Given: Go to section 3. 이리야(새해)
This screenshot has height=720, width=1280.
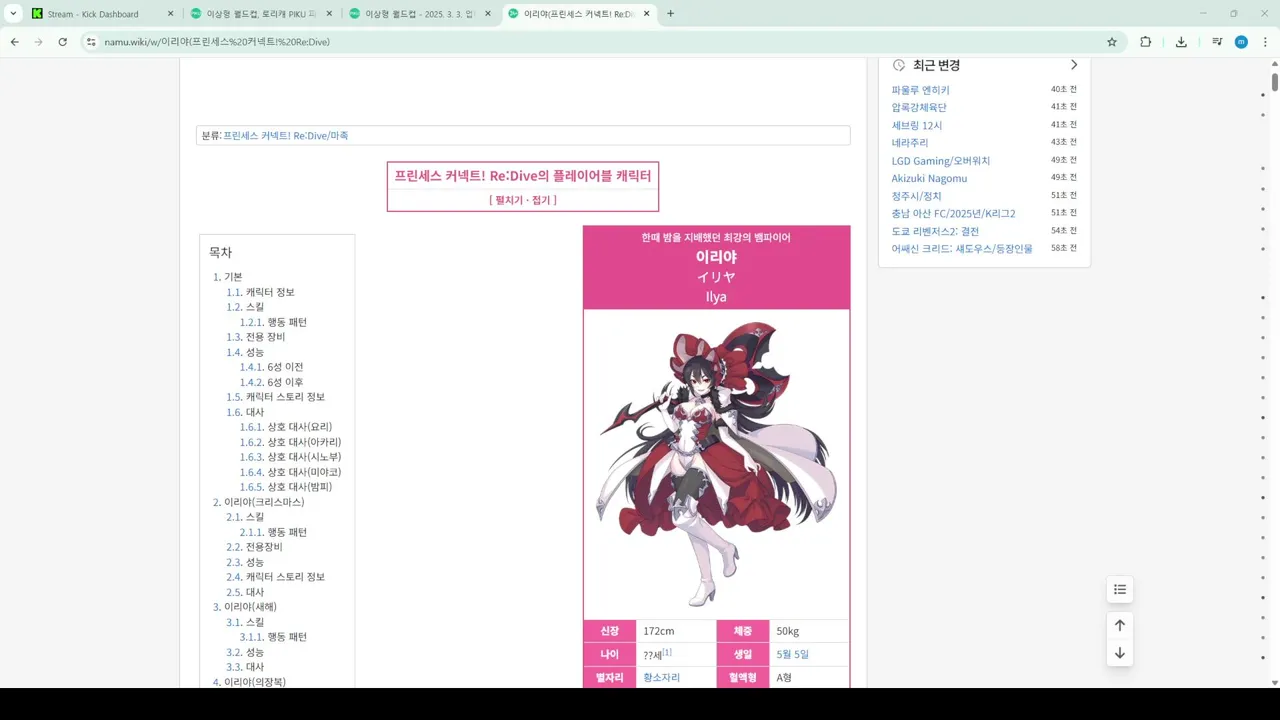Looking at the screenshot, I should coord(244,607).
